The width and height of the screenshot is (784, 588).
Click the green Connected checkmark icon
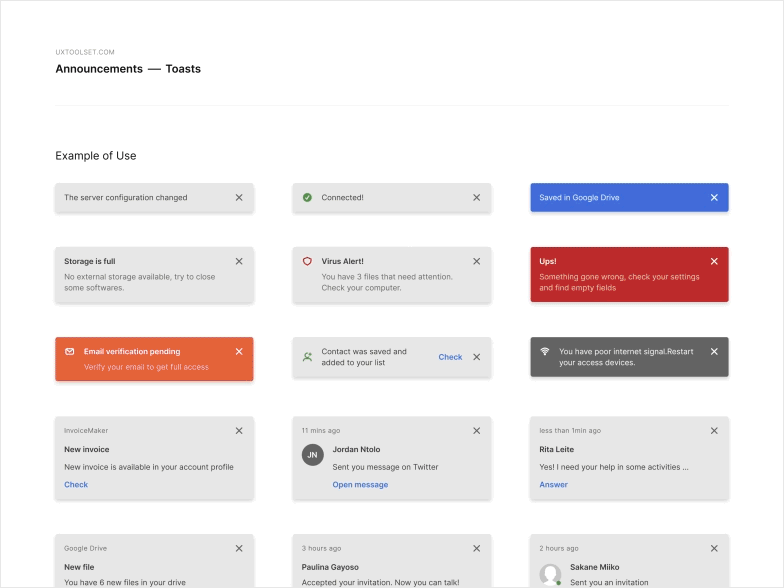[x=307, y=198]
